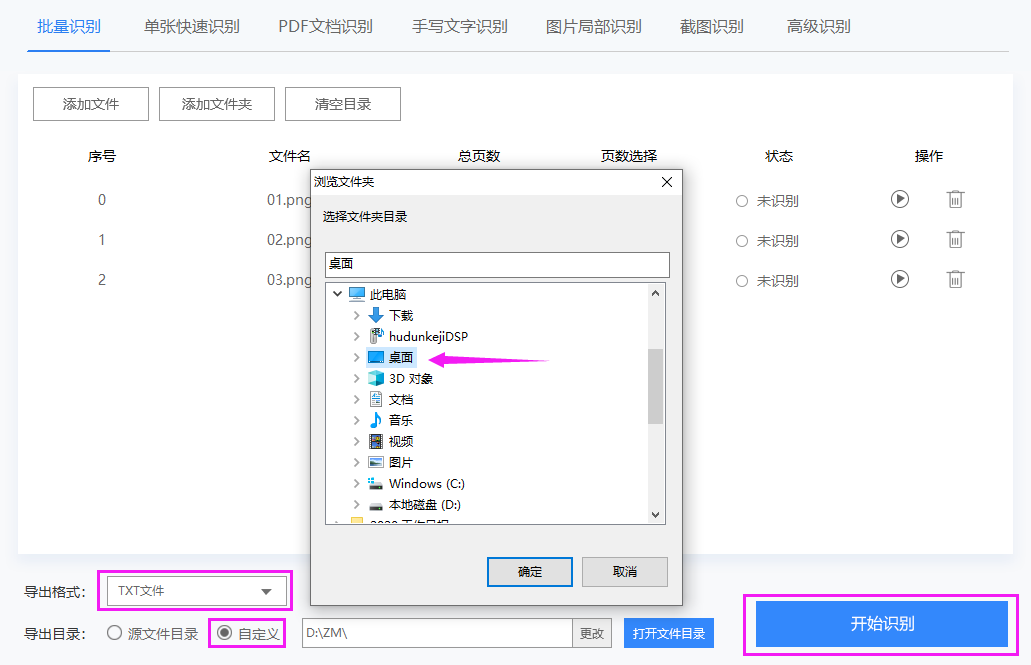1031x665 pixels.
Task: Click the 图片 picture icon
Action: (x=375, y=462)
